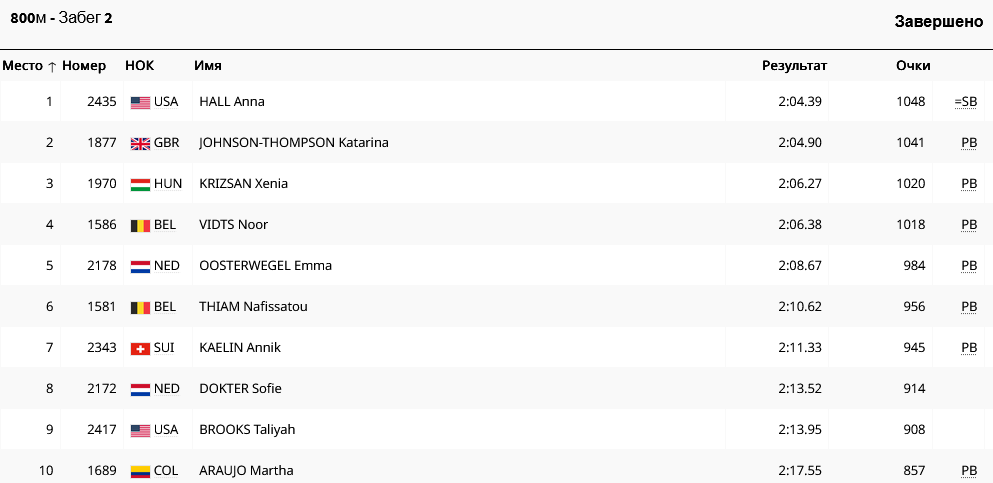
Task: Click the =SB mark for Anna Hall
Action: click(x=965, y=102)
